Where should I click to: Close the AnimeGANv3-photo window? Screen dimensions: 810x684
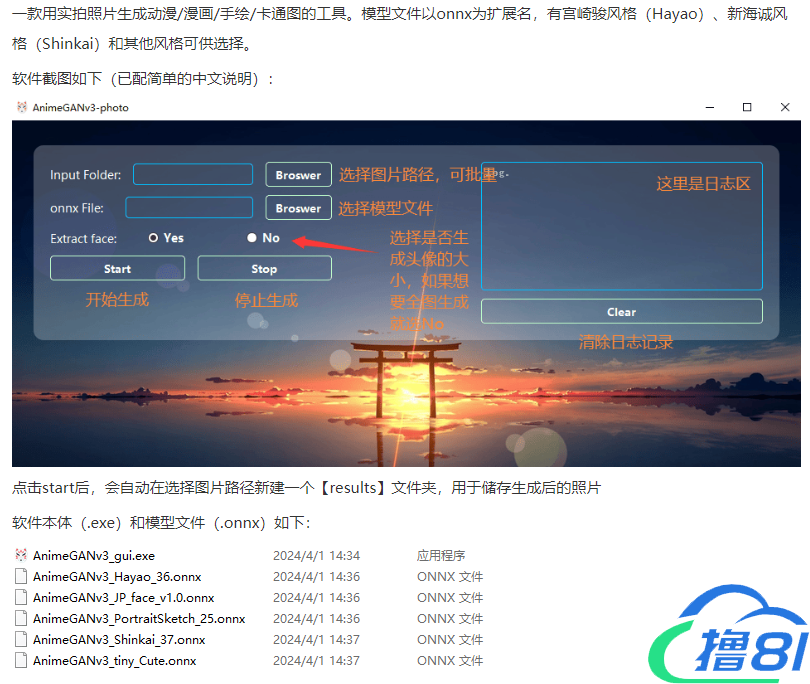pyautogui.click(x=784, y=107)
